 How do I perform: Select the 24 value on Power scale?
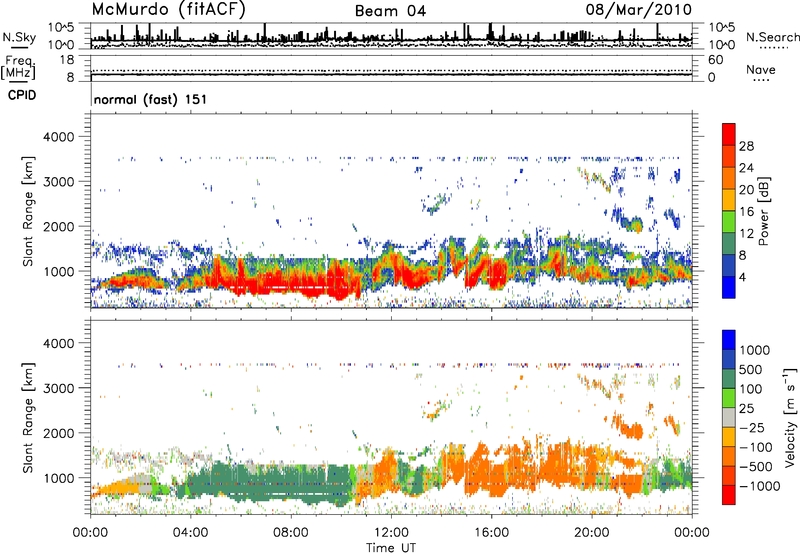coord(746,168)
